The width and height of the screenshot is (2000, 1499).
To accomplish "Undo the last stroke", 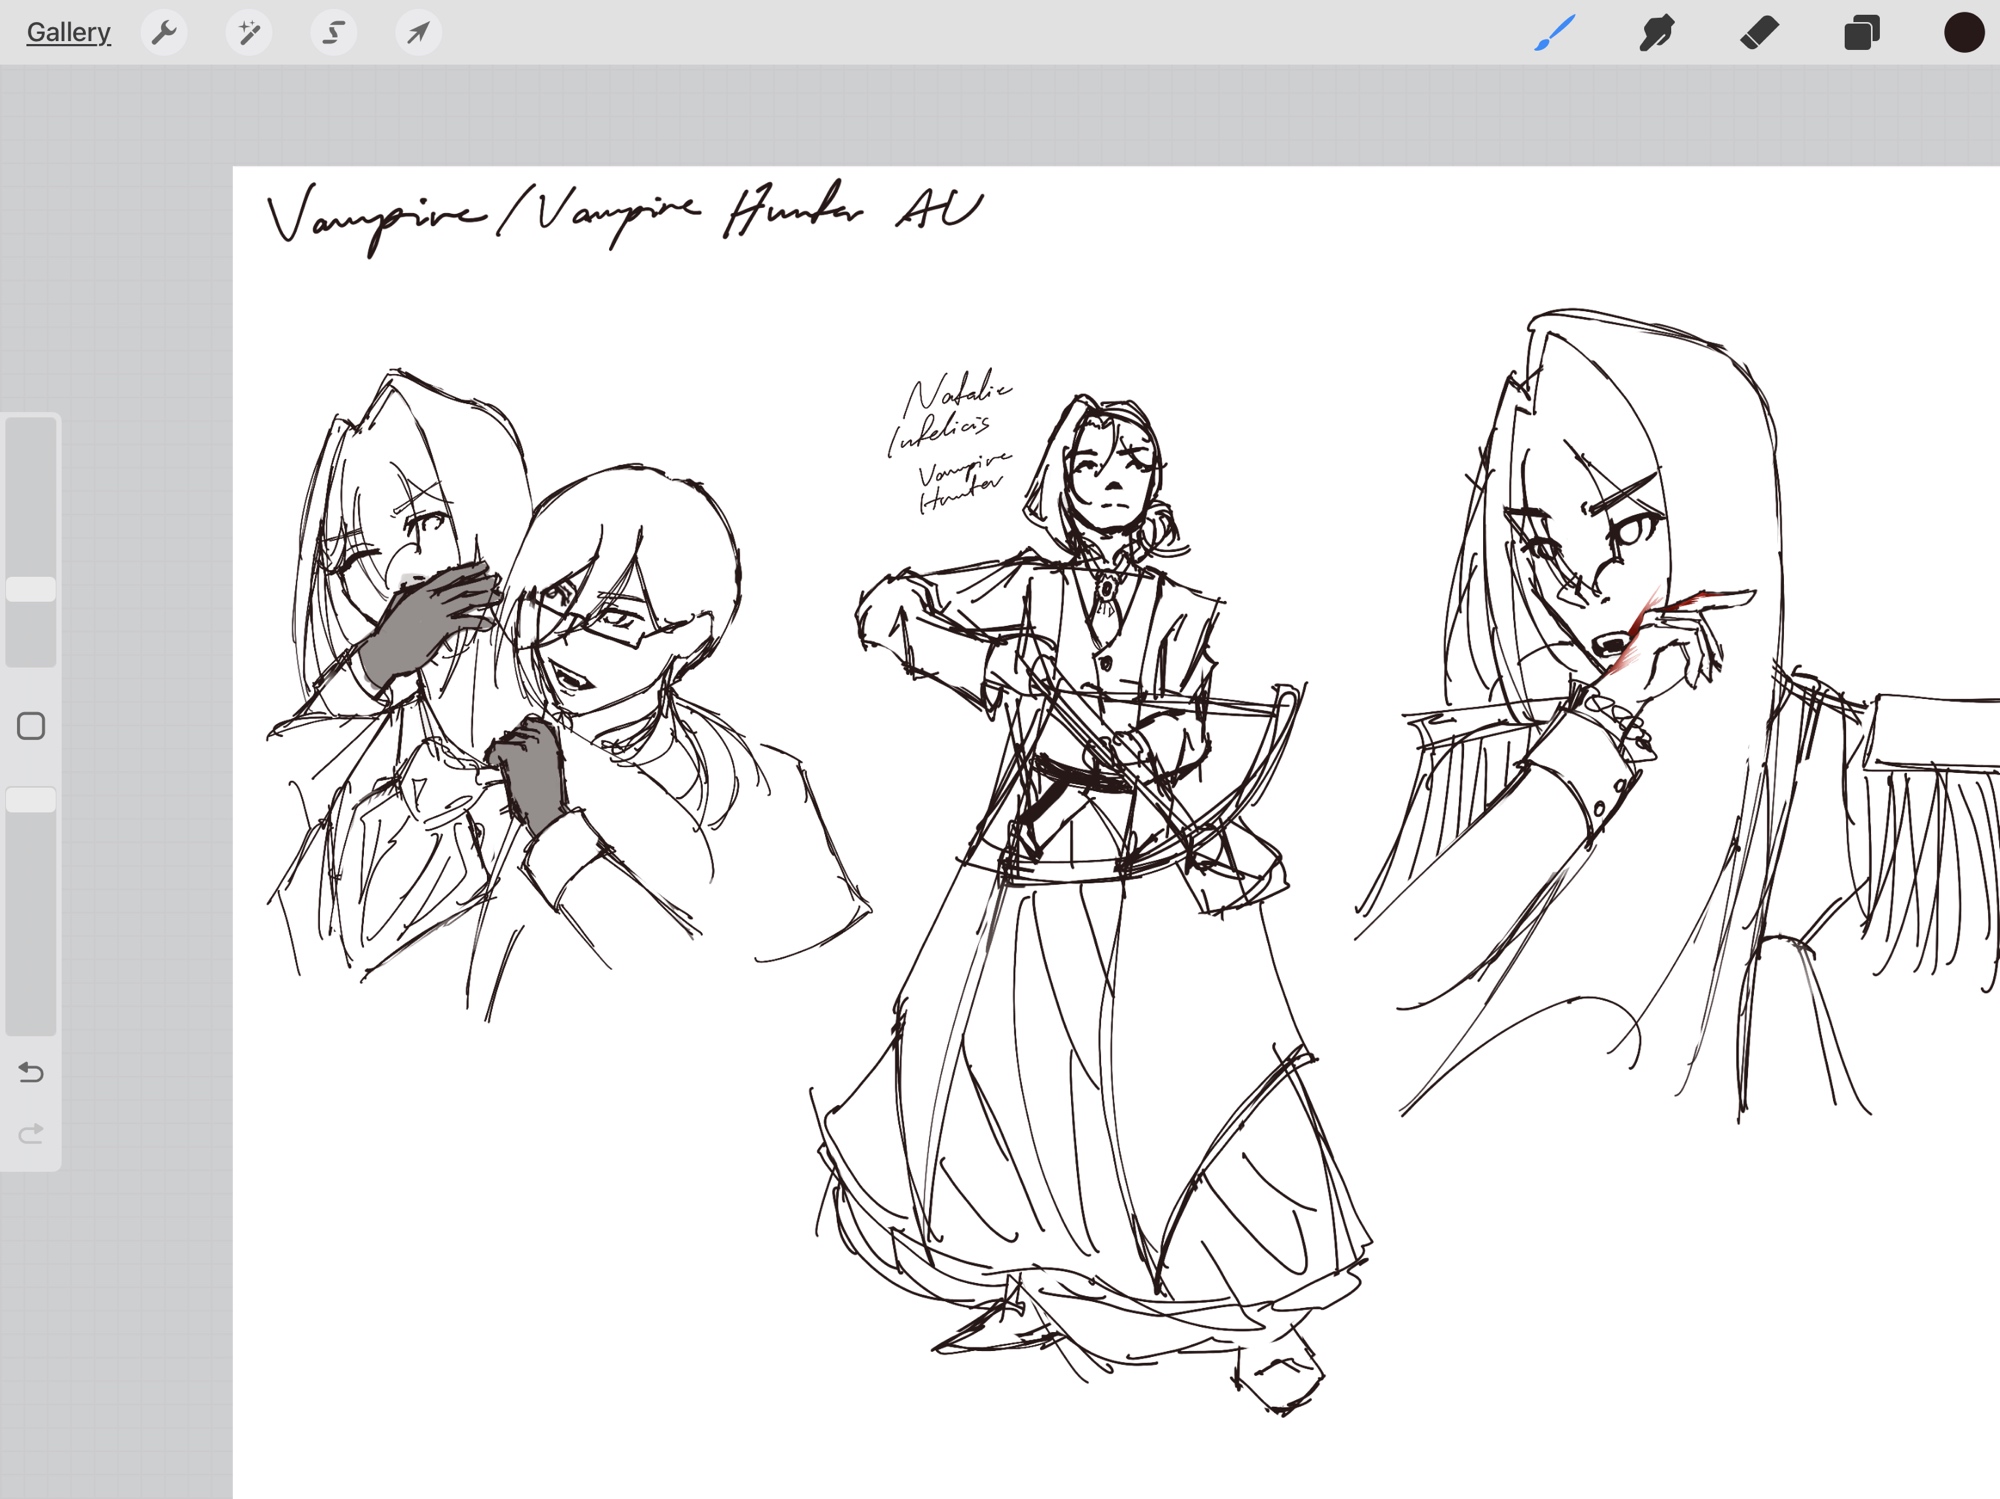I will coord(31,1073).
